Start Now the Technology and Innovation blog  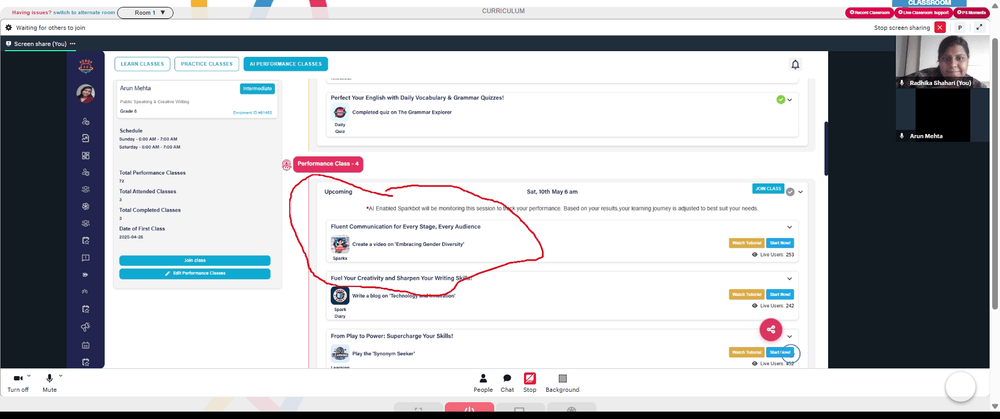(x=780, y=294)
